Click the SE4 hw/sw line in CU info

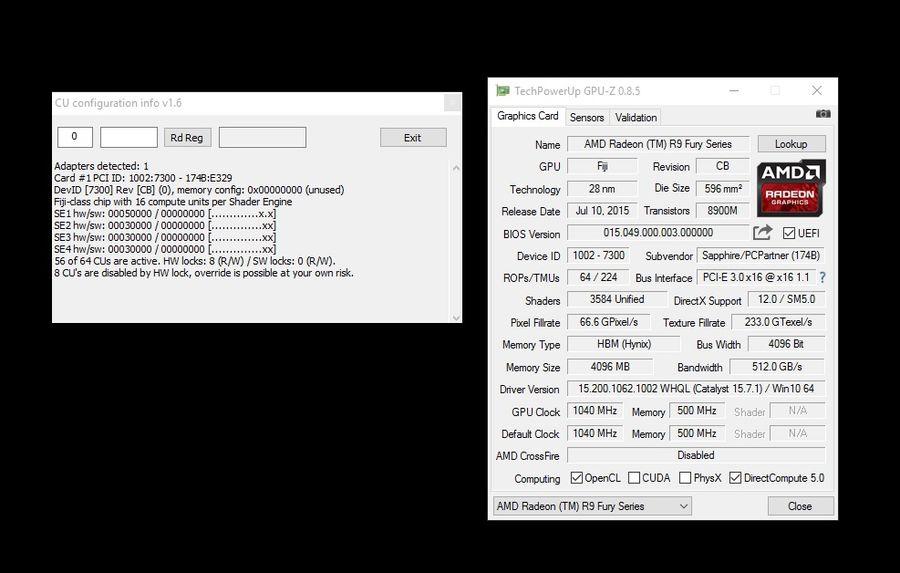click(165, 249)
